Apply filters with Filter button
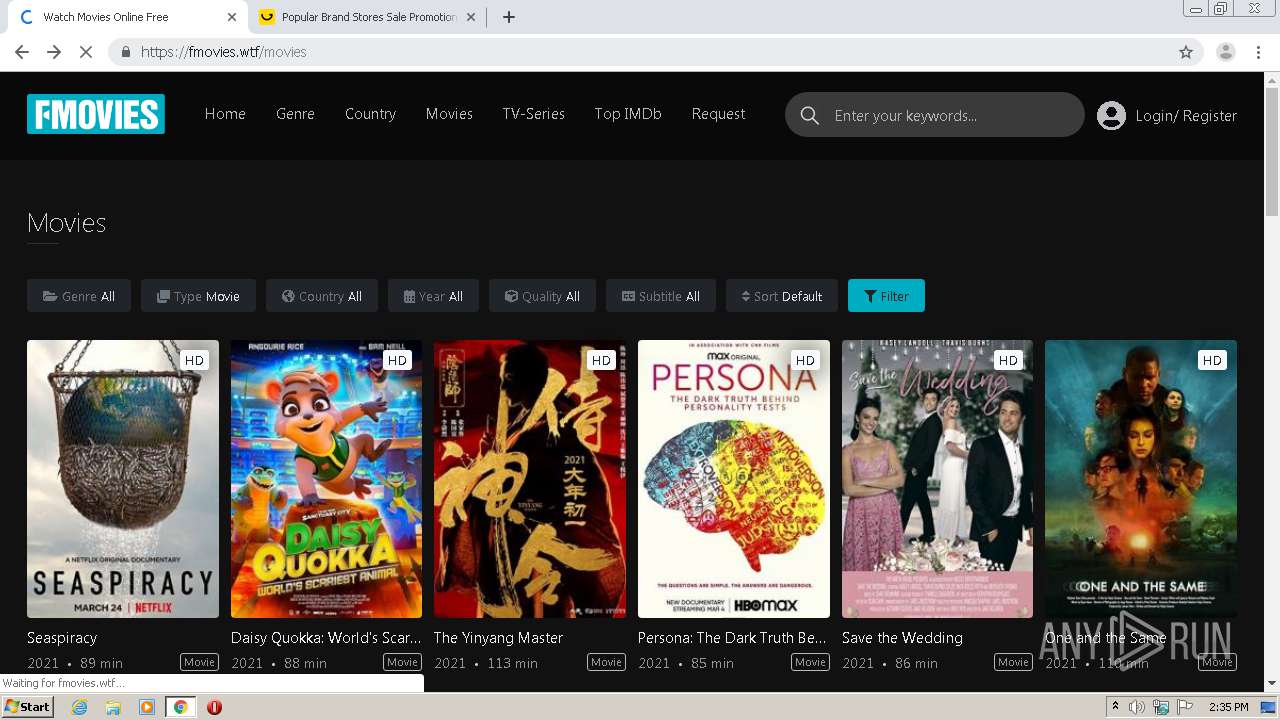The height and width of the screenshot is (720, 1280). coord(886,296)
